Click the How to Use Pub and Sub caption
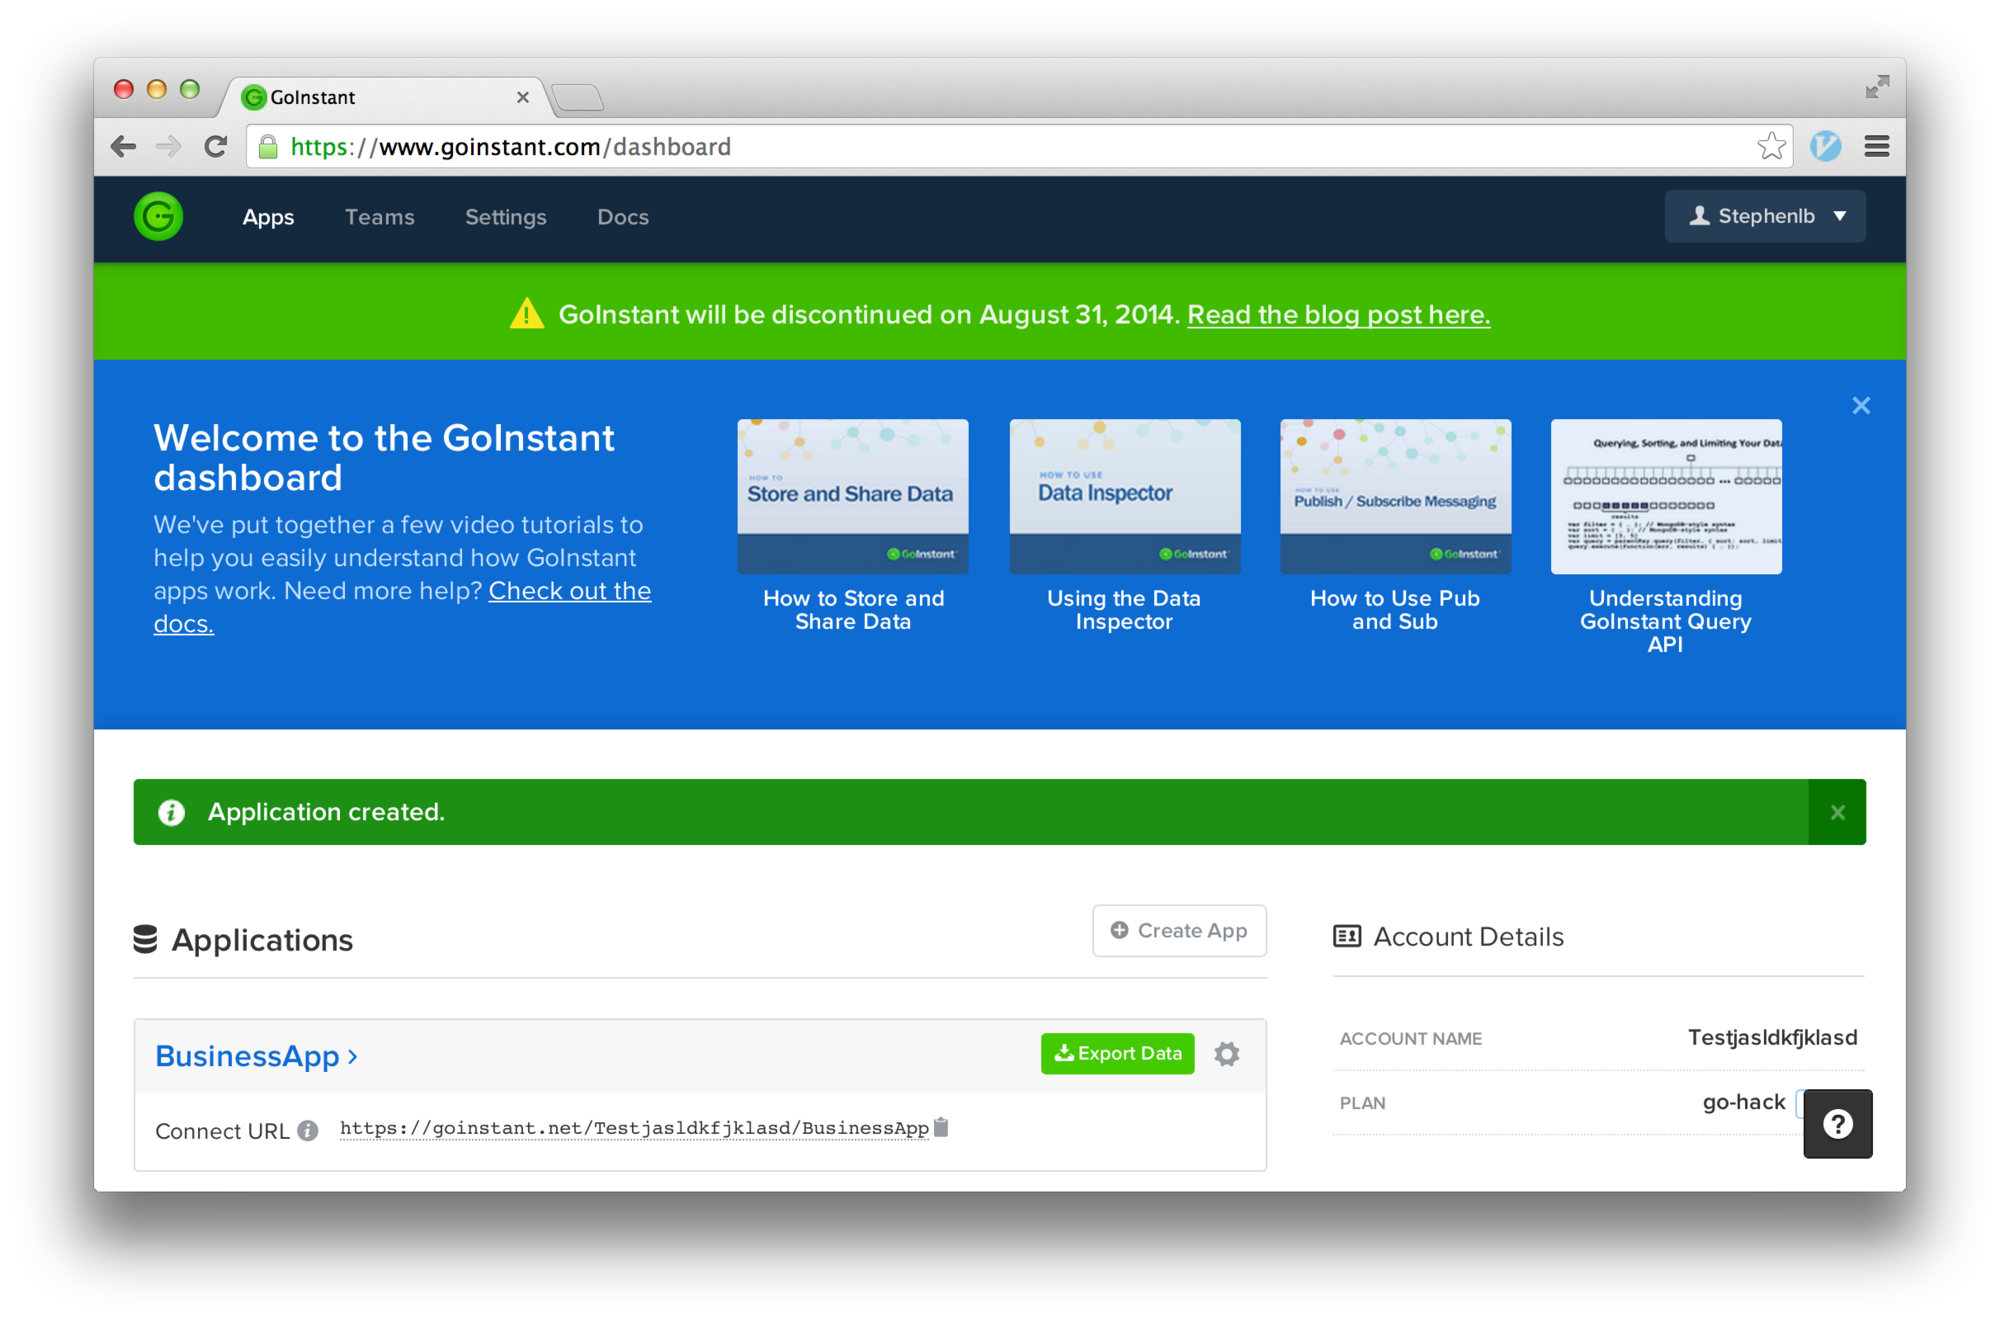This screenshot has height=1322, width=2000. (1395, 610)
